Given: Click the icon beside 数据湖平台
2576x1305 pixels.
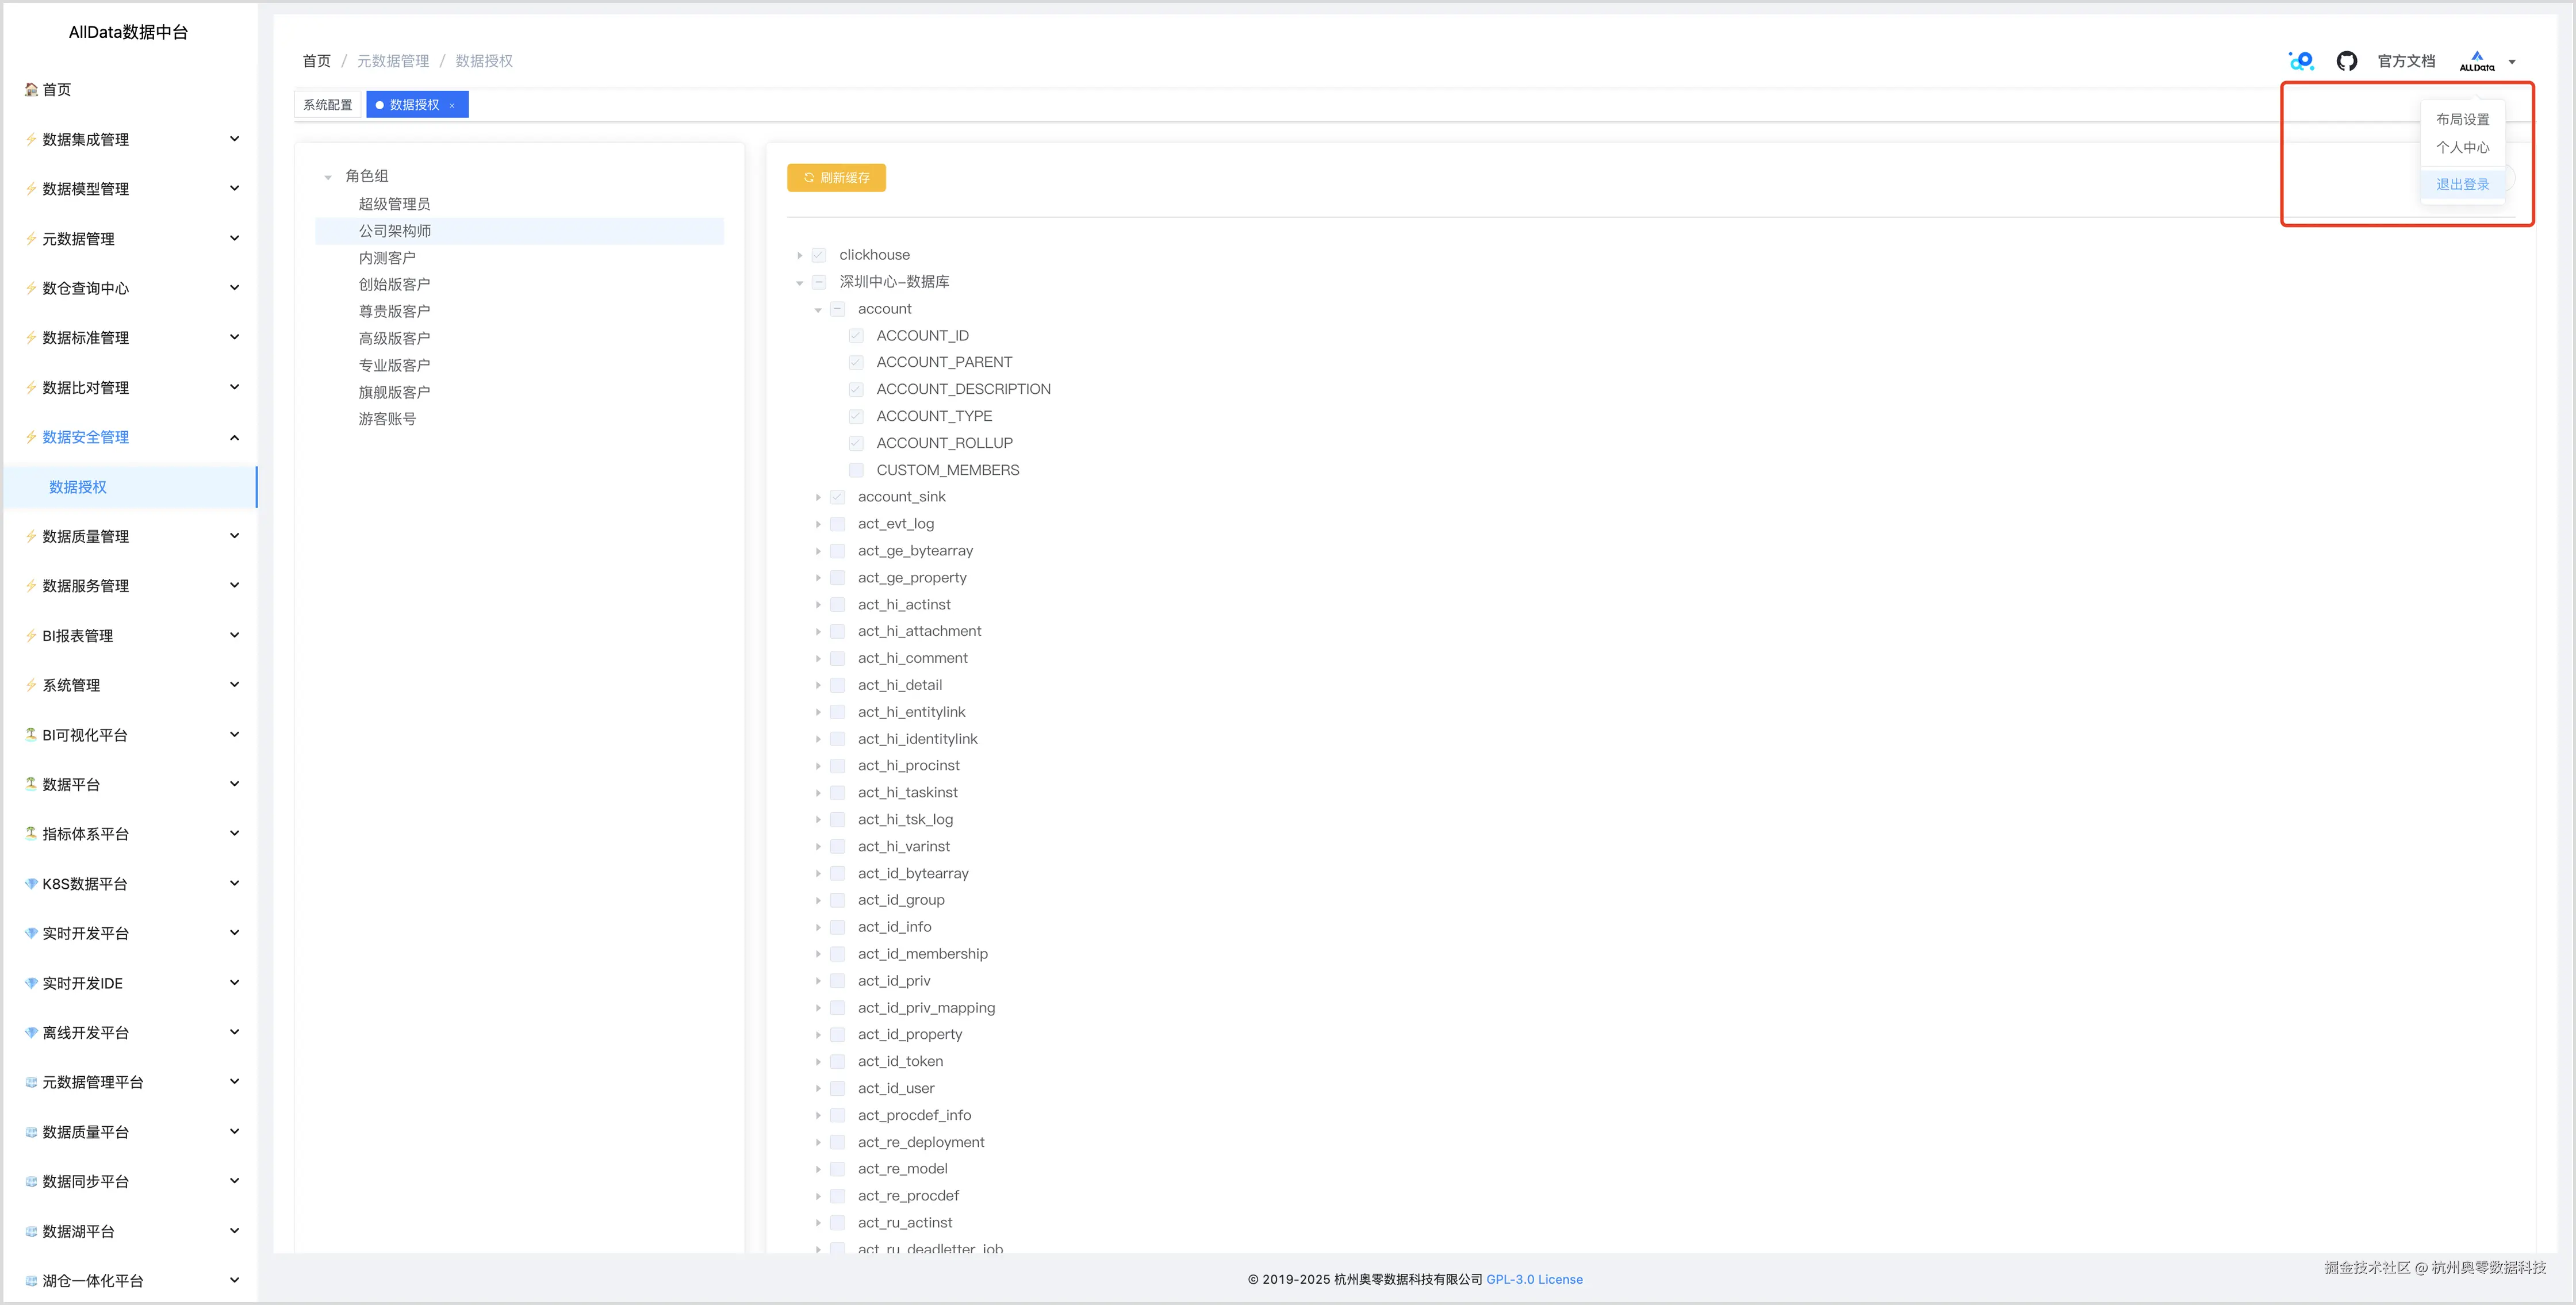Looking at the screenshot, I should coord(31,1231).
